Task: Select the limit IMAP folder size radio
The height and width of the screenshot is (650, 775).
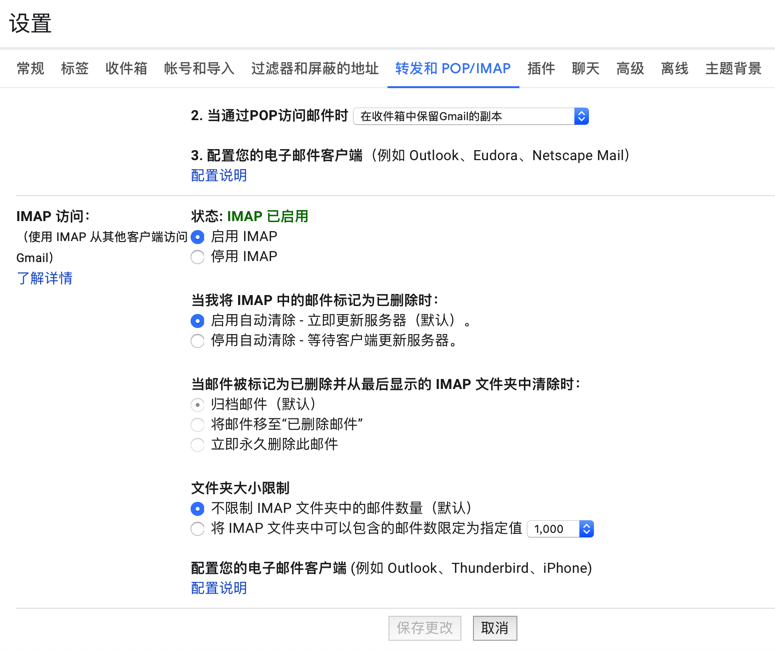Action: tap(198, 529)
